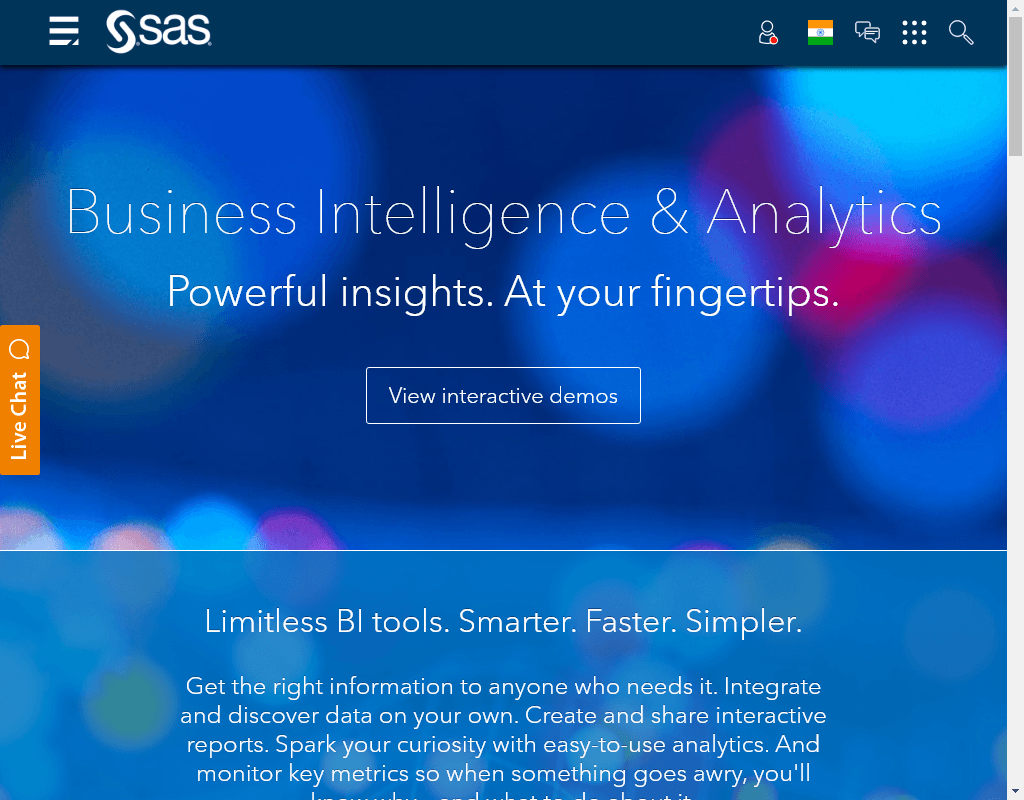Click the speech bubble on Live Chat
Image resolution: width=1024 pixels, height=800 pixels.
tap(20, 349)
